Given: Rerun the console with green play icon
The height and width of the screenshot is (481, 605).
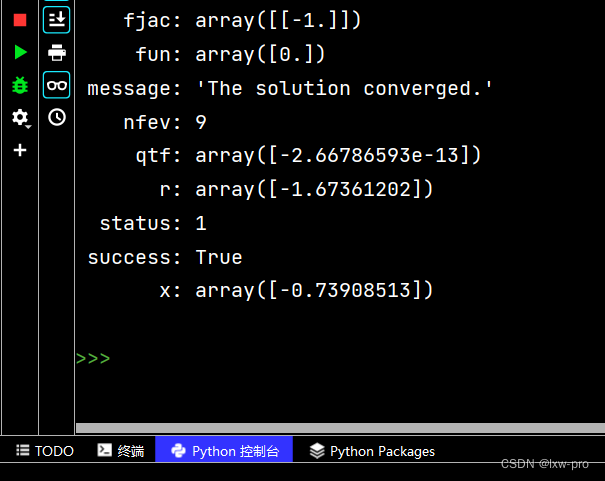Looking at the screenshot, I should click(20, 52).
